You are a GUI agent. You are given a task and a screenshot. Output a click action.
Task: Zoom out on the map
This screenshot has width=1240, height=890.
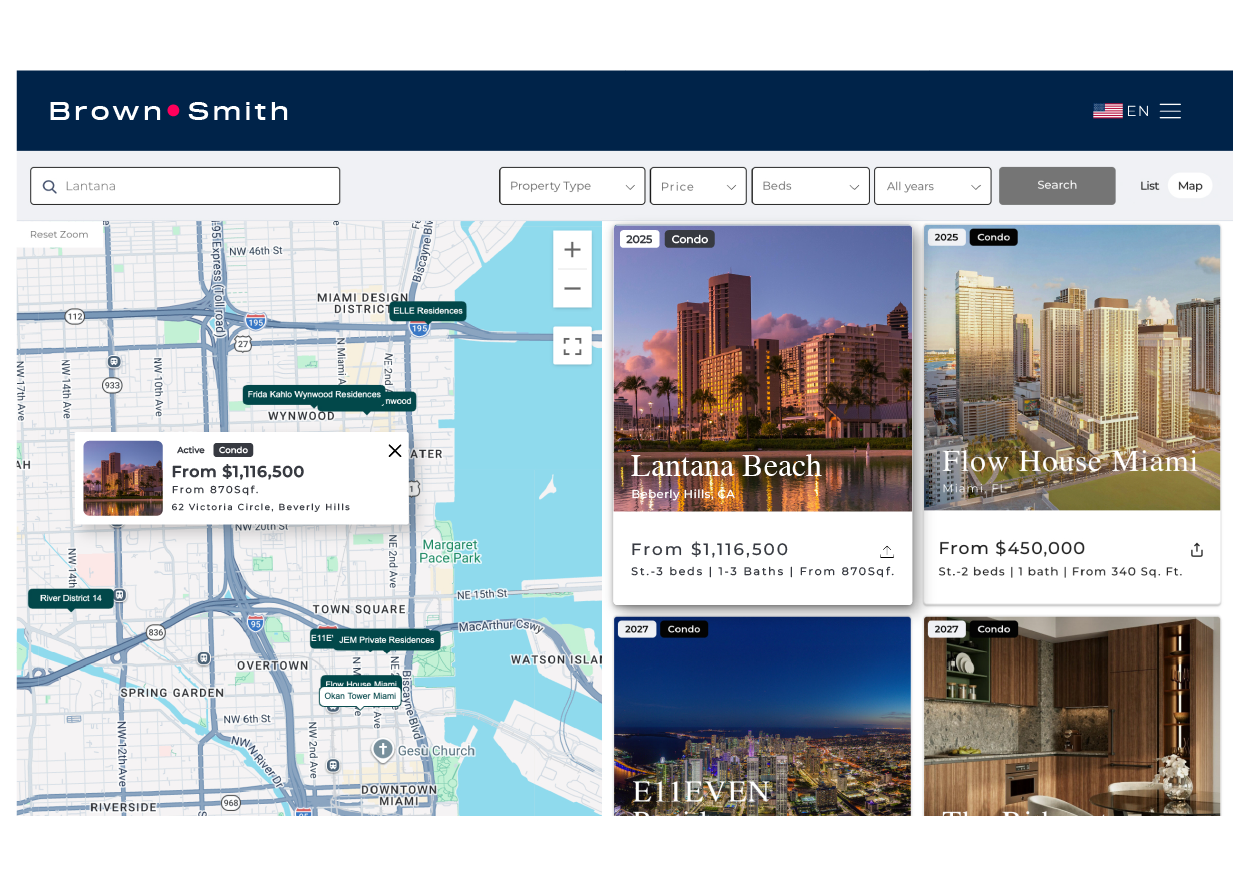[x=572, y=288]
